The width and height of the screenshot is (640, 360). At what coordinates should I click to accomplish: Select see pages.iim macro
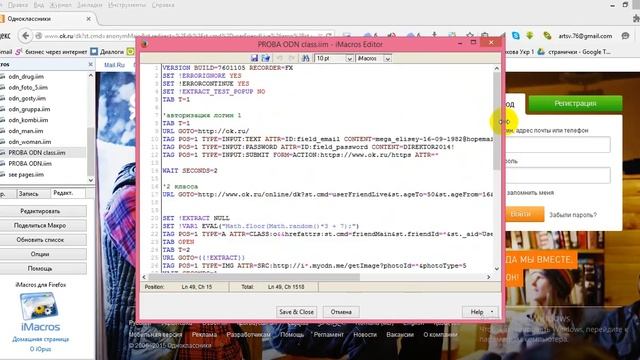26,174
